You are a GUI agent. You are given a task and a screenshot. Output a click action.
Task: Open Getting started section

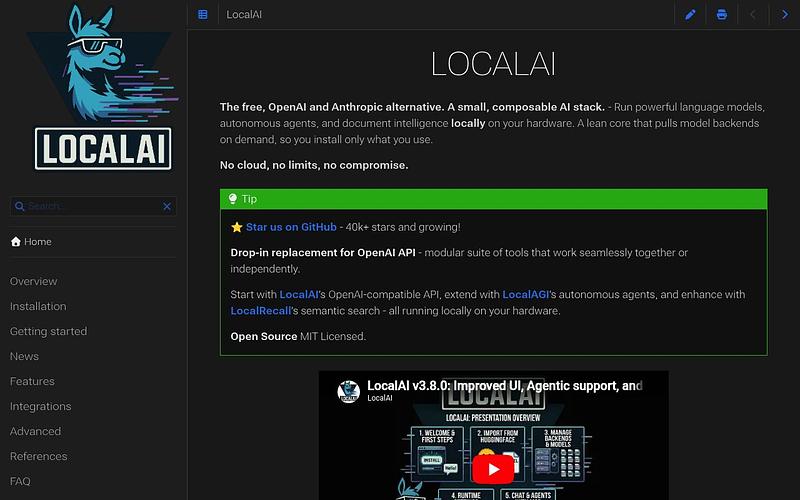click(48, 331)
